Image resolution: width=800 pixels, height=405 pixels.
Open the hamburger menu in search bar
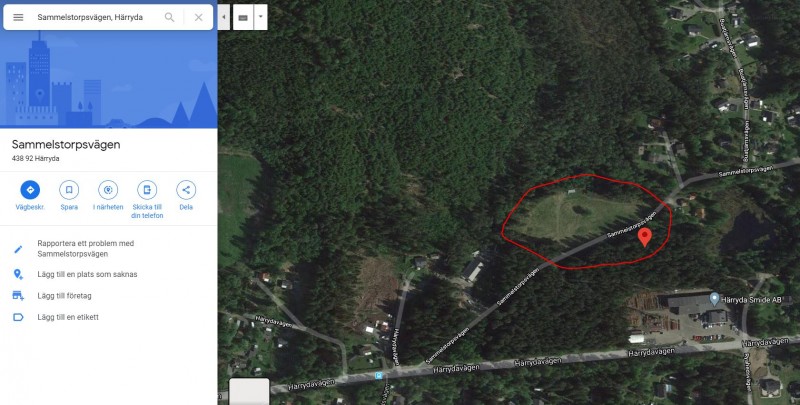[18, 17]
